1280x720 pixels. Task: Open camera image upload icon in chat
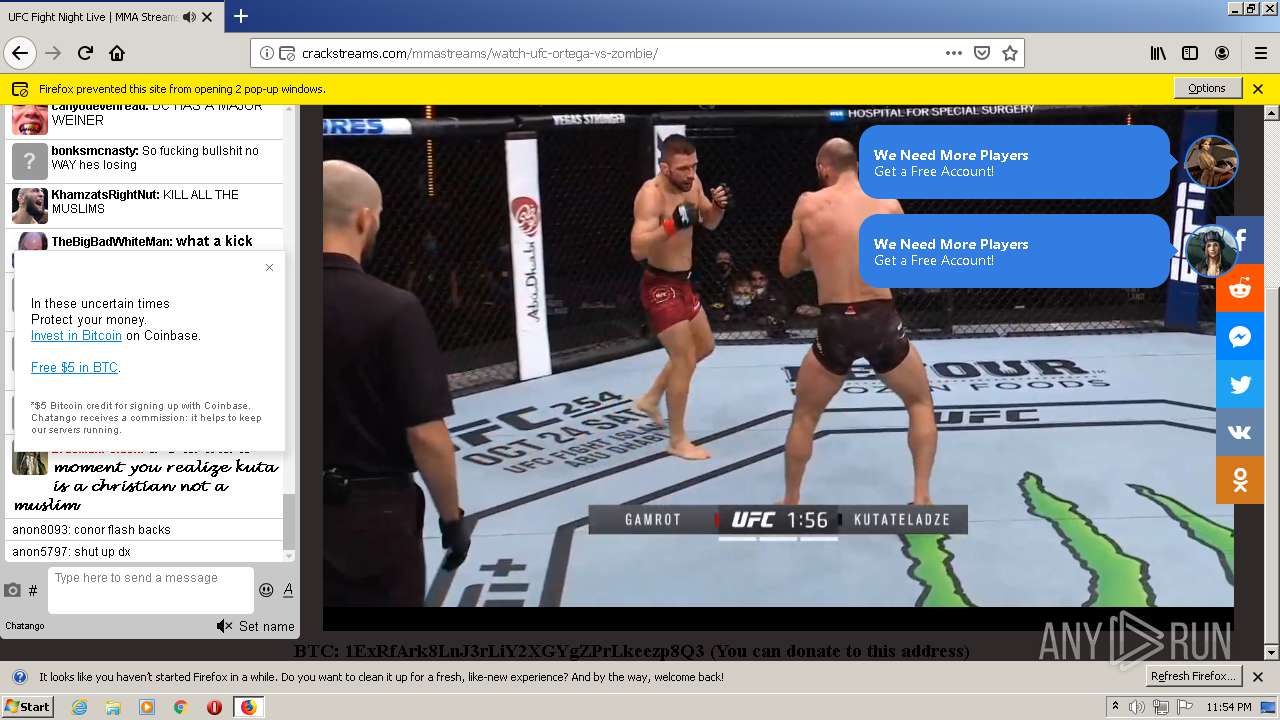click(x=12, y=590)
